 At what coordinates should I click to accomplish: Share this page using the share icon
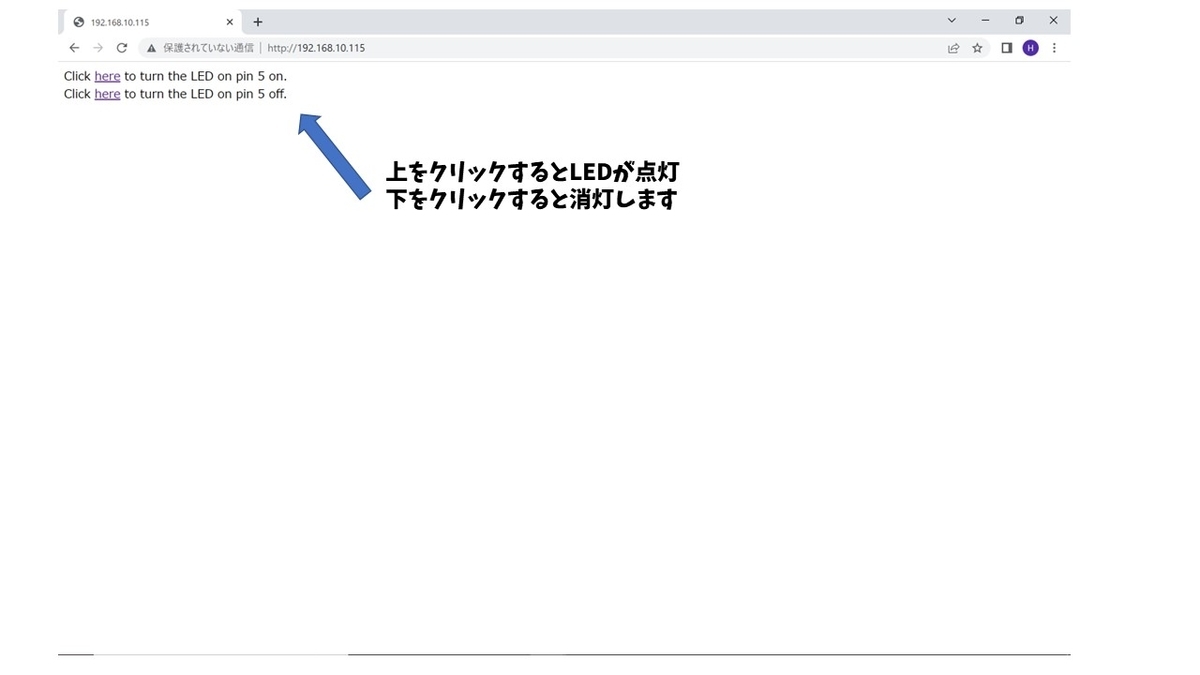(x=952, y=47)
